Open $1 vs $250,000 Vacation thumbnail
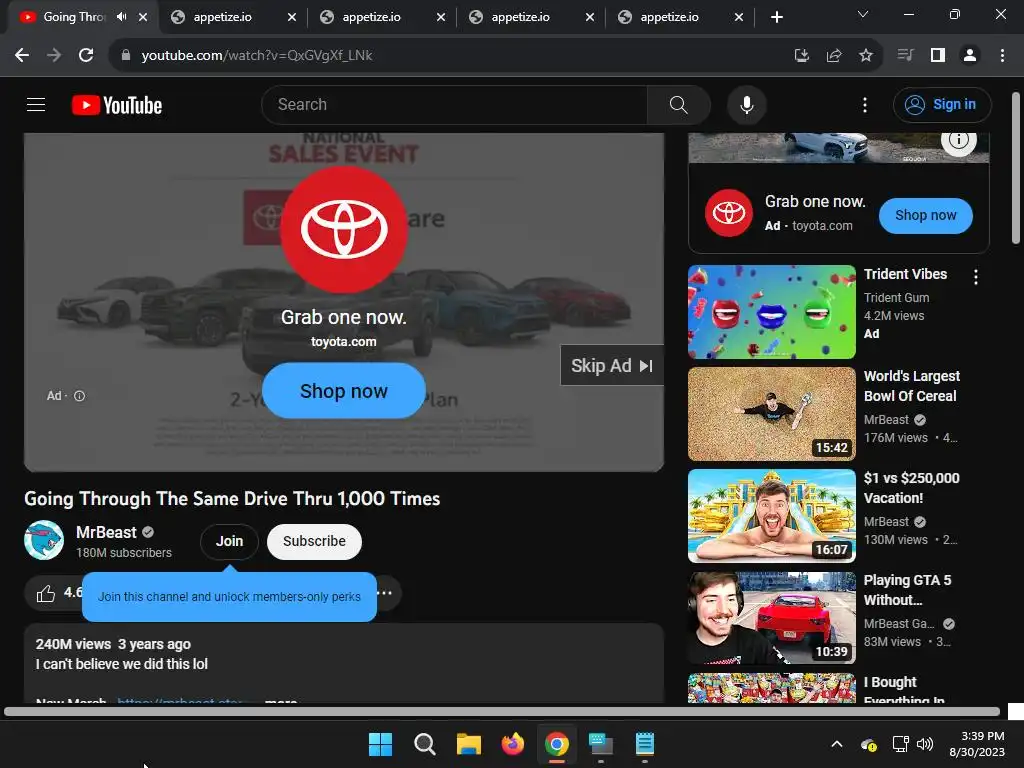 coord(771,516)
